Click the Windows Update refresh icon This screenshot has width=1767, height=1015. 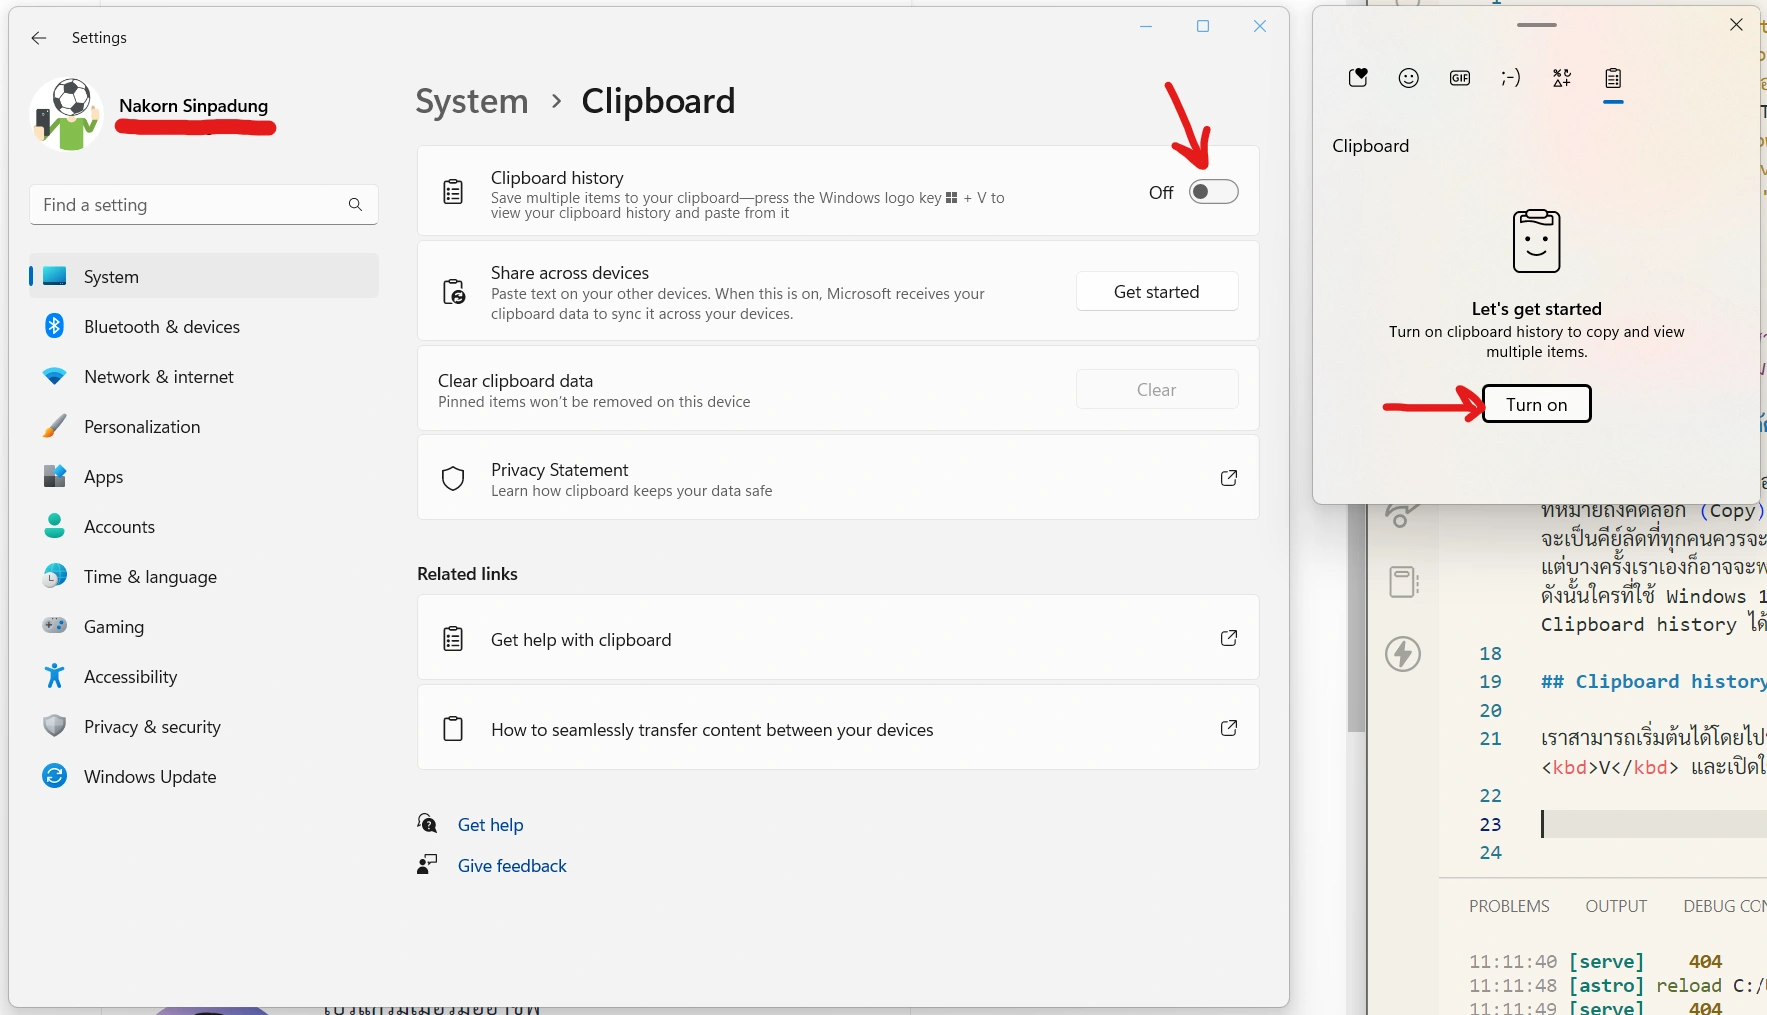tap(55, 776)
